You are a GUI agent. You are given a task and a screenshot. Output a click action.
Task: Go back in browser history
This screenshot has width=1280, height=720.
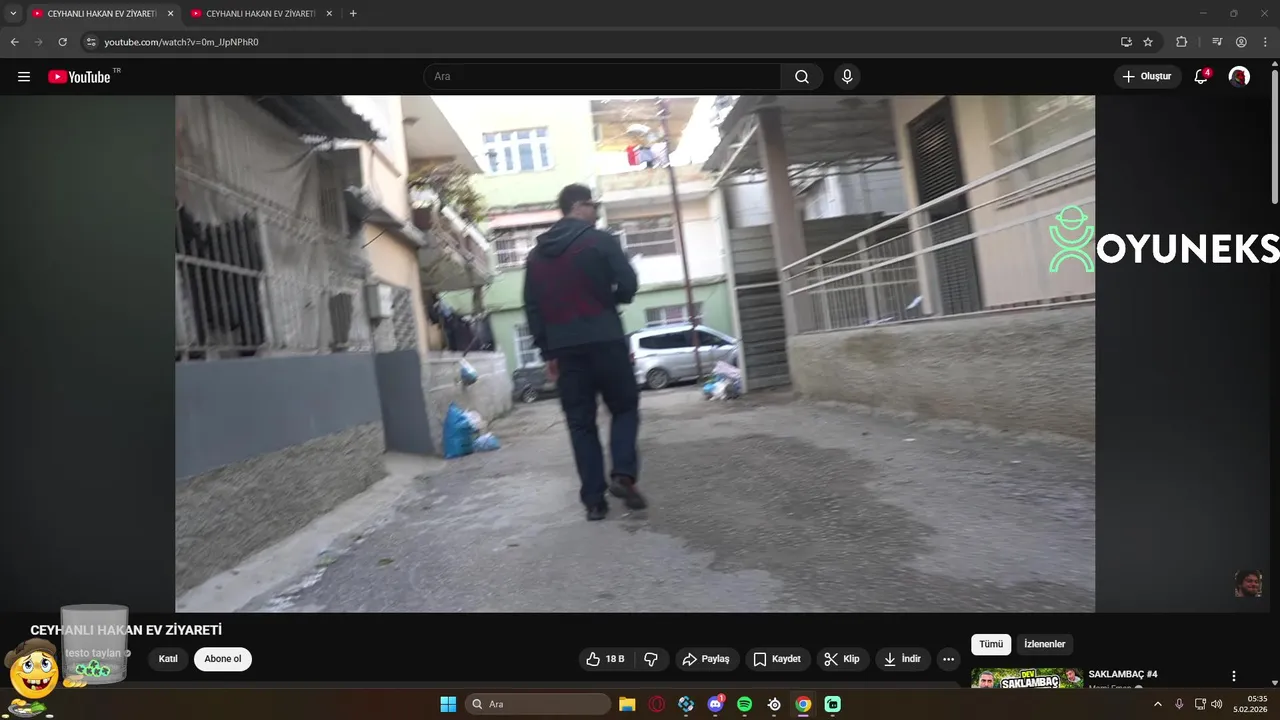point(14,42)
